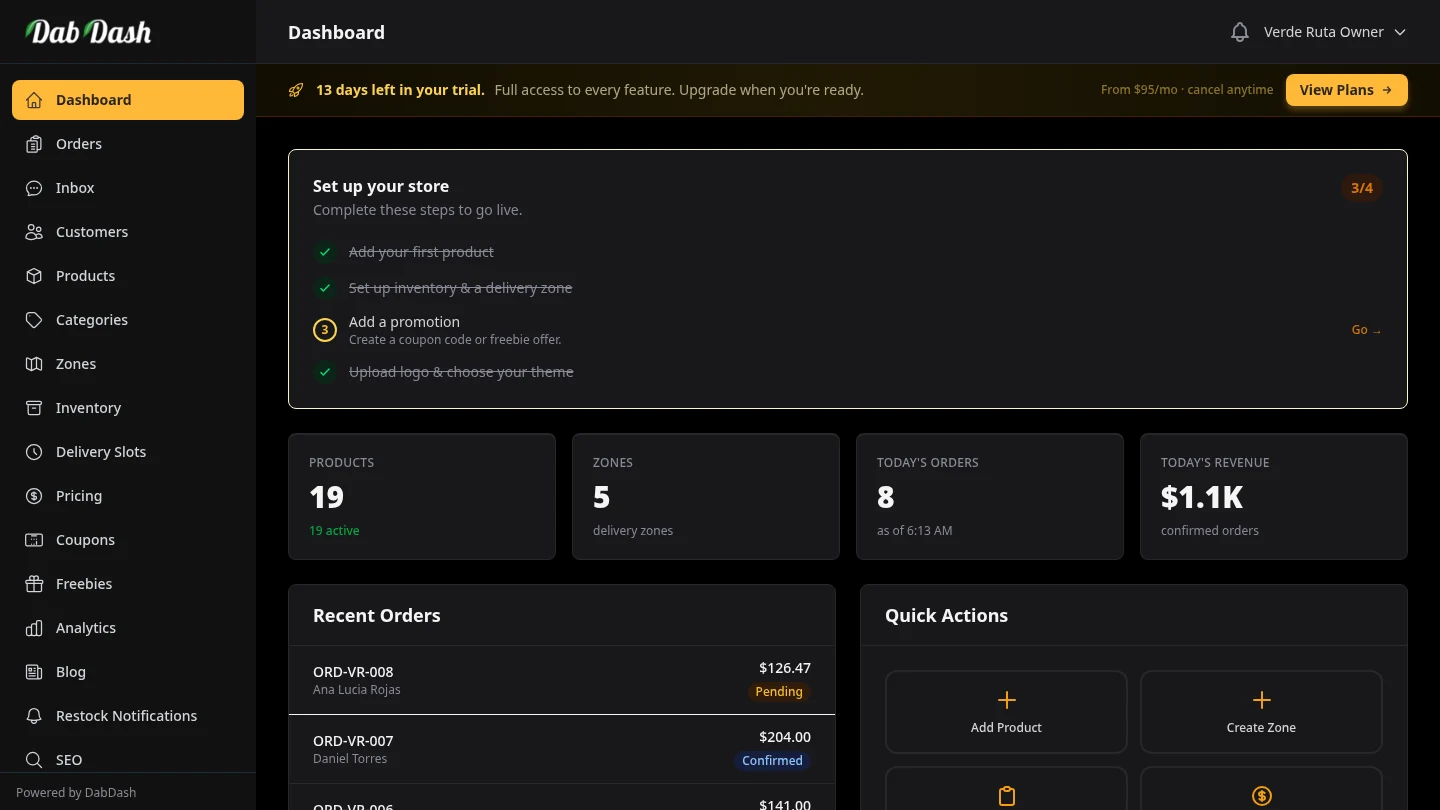
Task: Toggle the Upload logo & choose your theme checkmark
Action: point(324,372)
